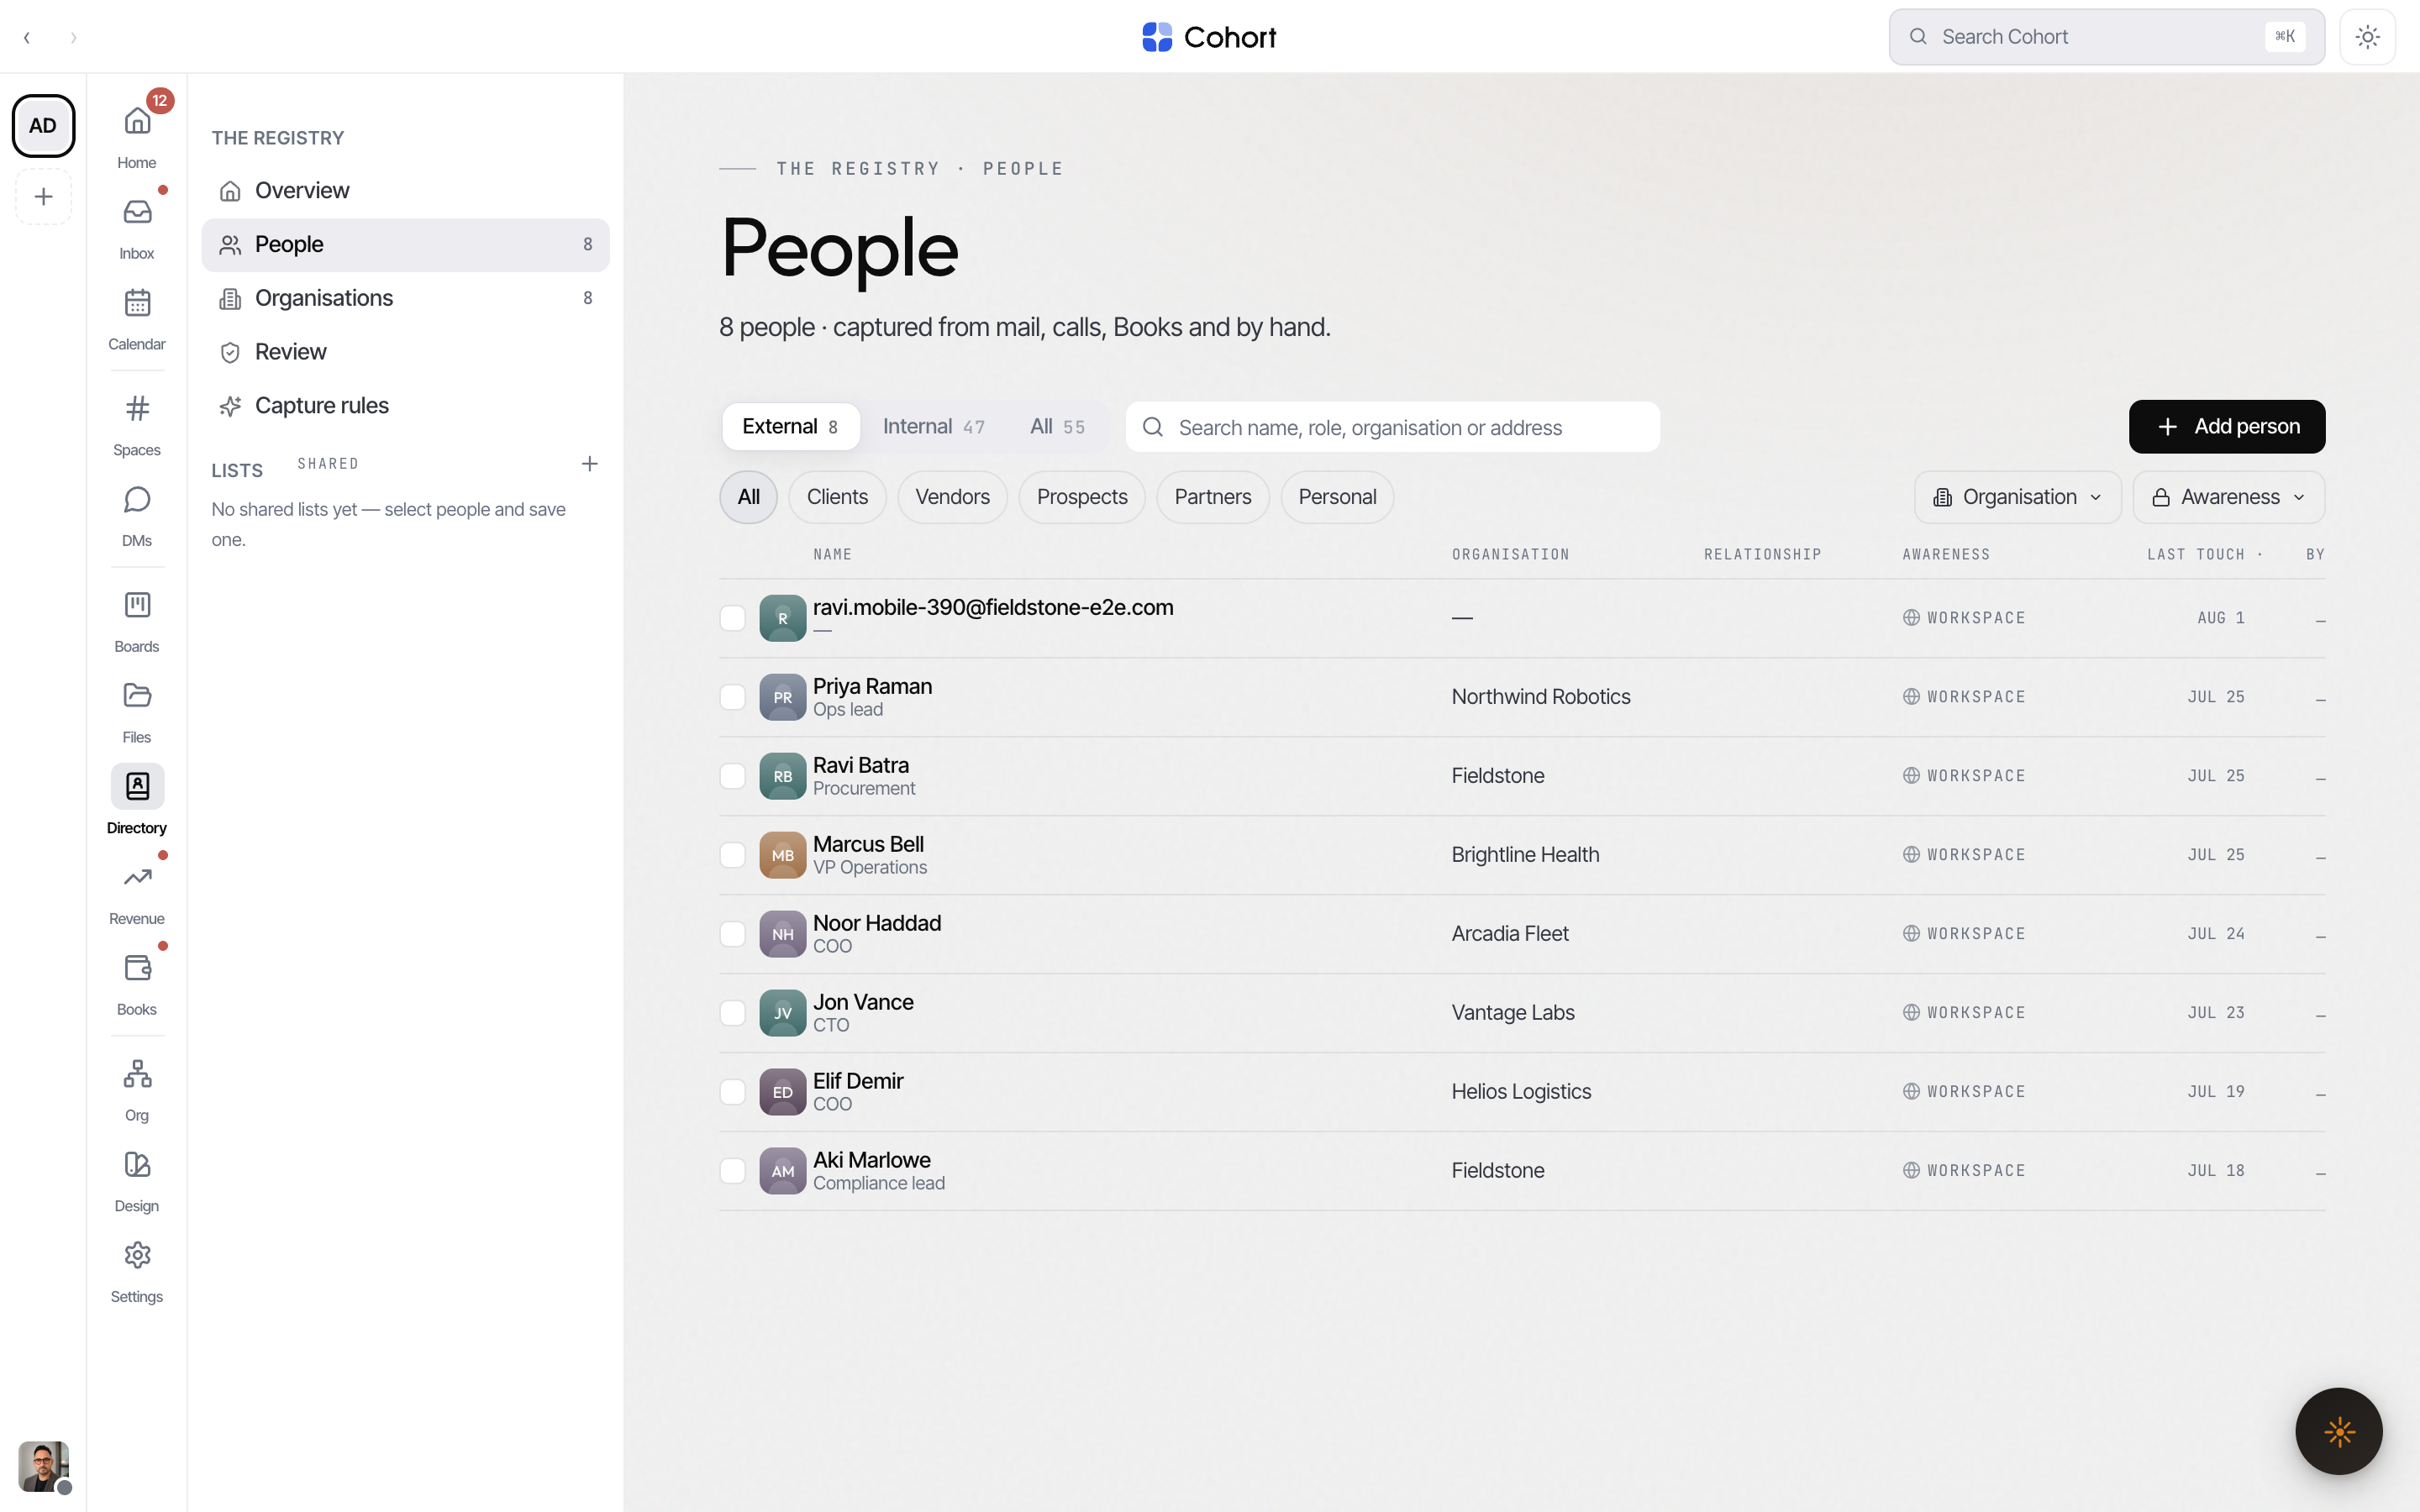Open the Design icon
2420x1512 pixels.
point(137,1180)
